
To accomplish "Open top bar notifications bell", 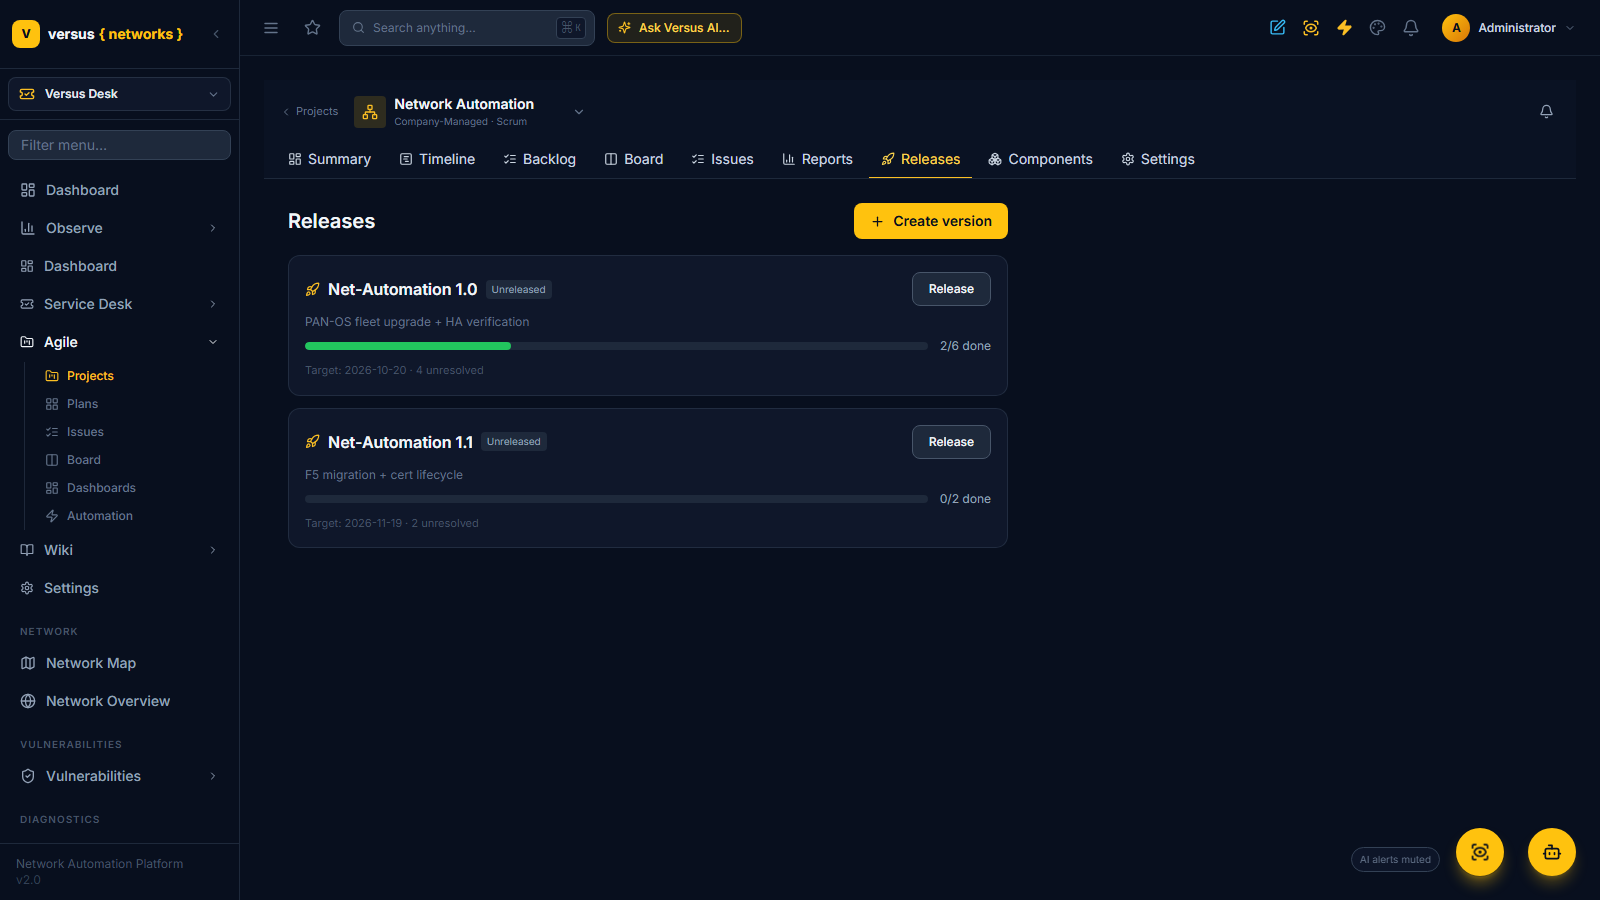I will click(x=1411, y=28).
